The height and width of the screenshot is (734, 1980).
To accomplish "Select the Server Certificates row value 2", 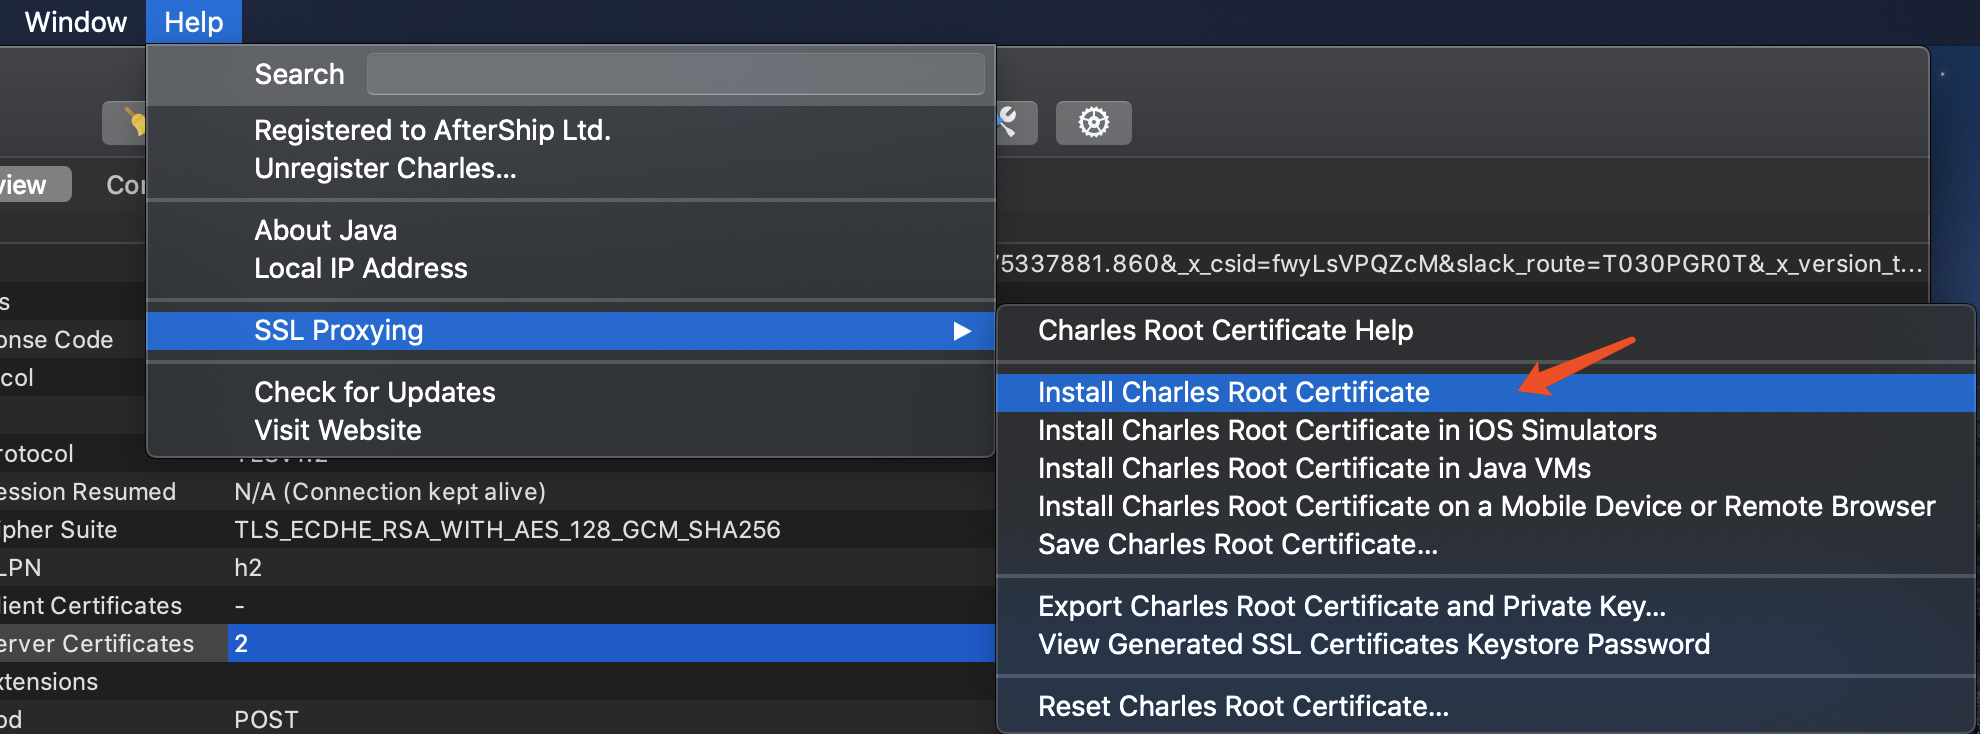I will 612,643.
